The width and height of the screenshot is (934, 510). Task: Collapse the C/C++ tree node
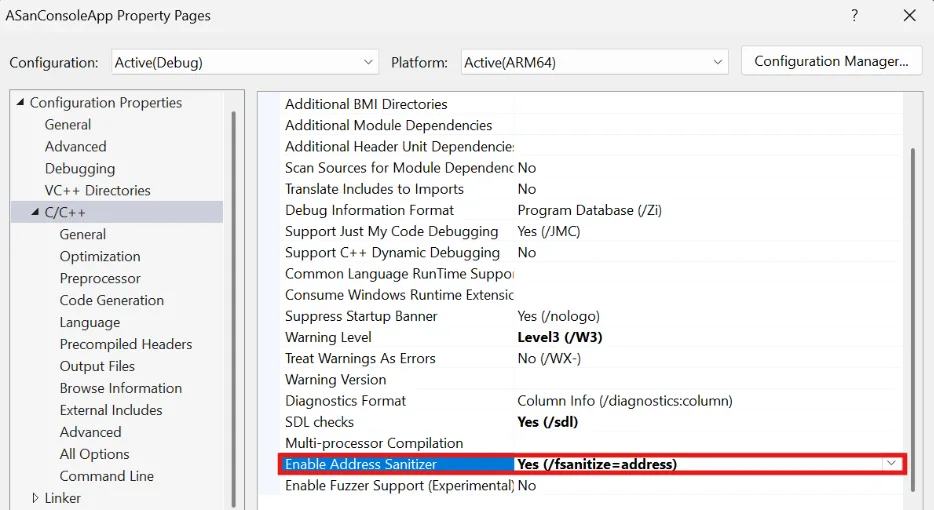(35, 212)
